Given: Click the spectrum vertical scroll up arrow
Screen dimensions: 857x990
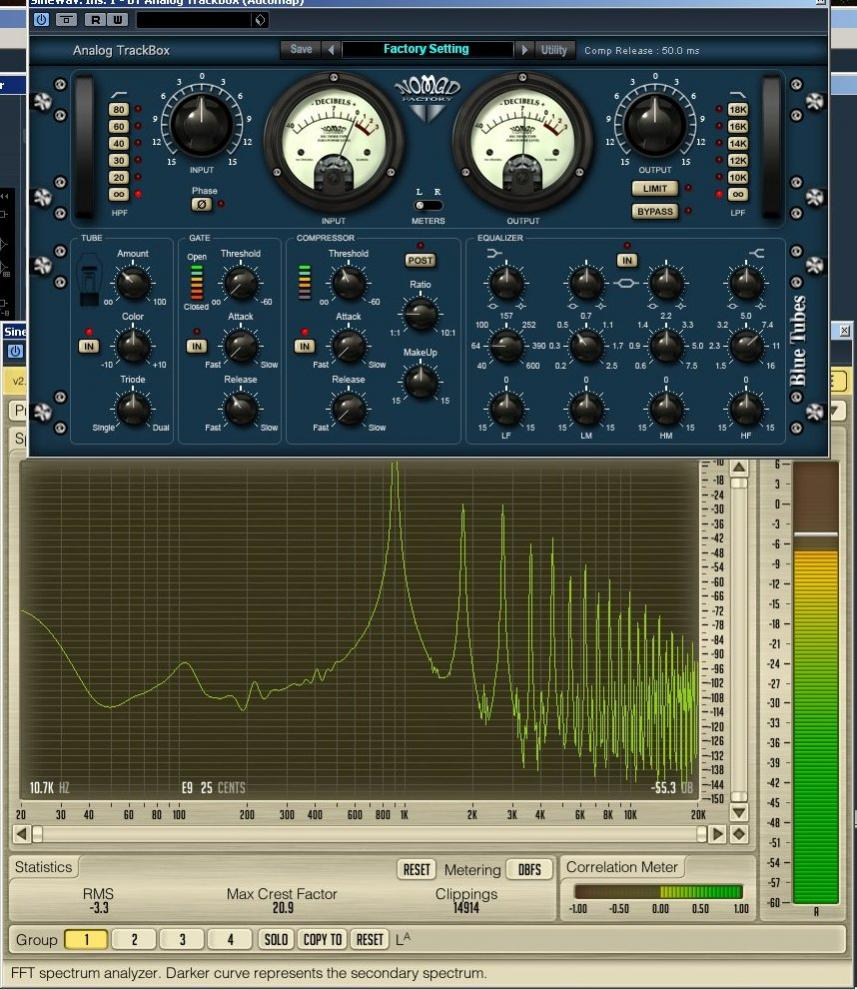Looking at the screenshot, I should pyautogui.click(x=739, y=468).
